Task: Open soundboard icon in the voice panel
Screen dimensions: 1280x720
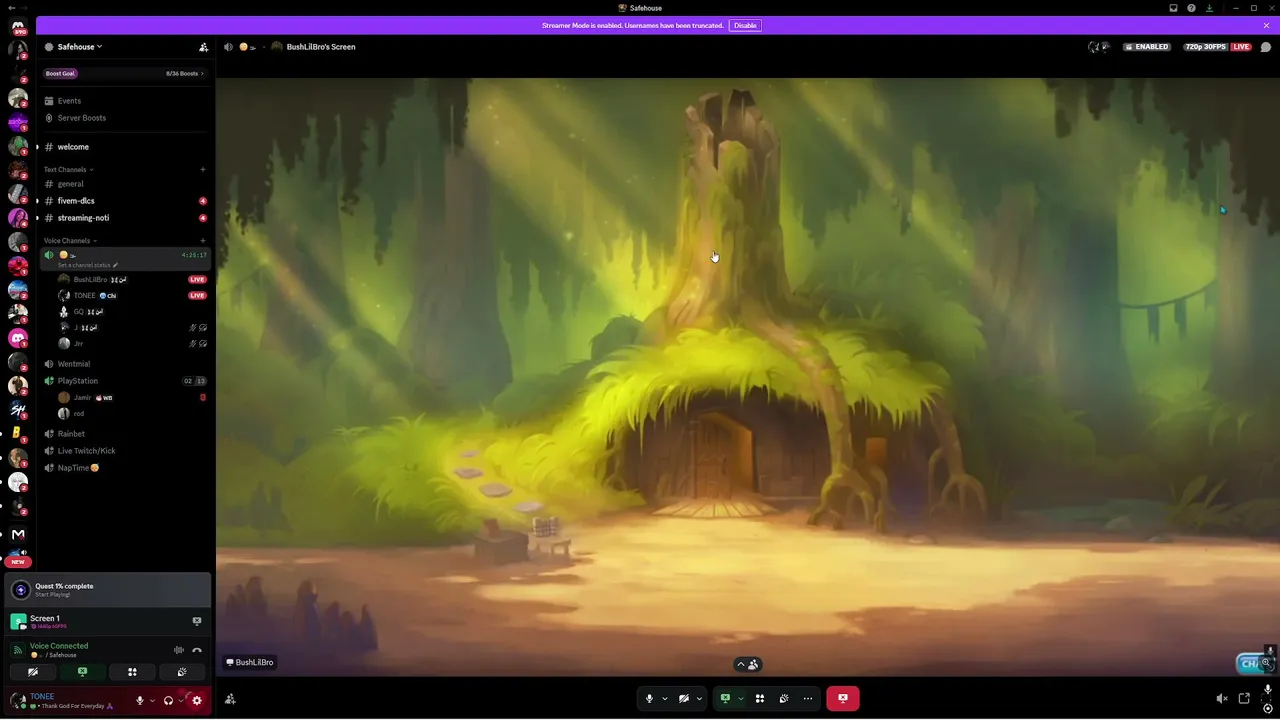Action: coord(182,672)
